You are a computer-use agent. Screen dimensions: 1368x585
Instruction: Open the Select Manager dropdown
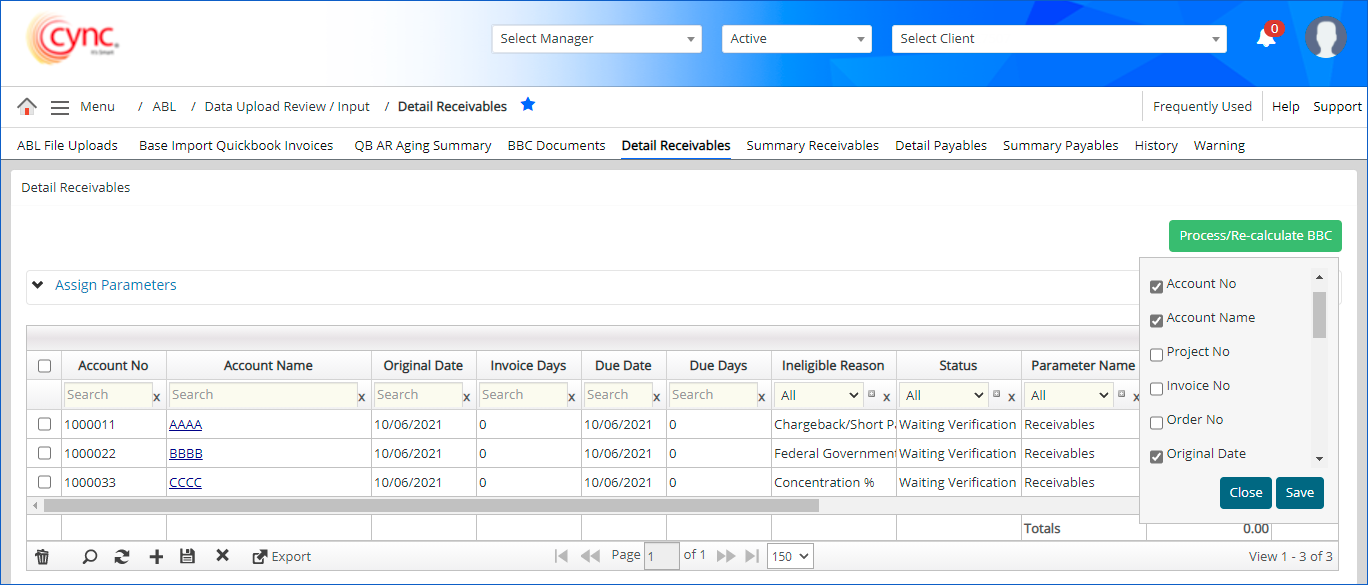[x=597, y=39]
